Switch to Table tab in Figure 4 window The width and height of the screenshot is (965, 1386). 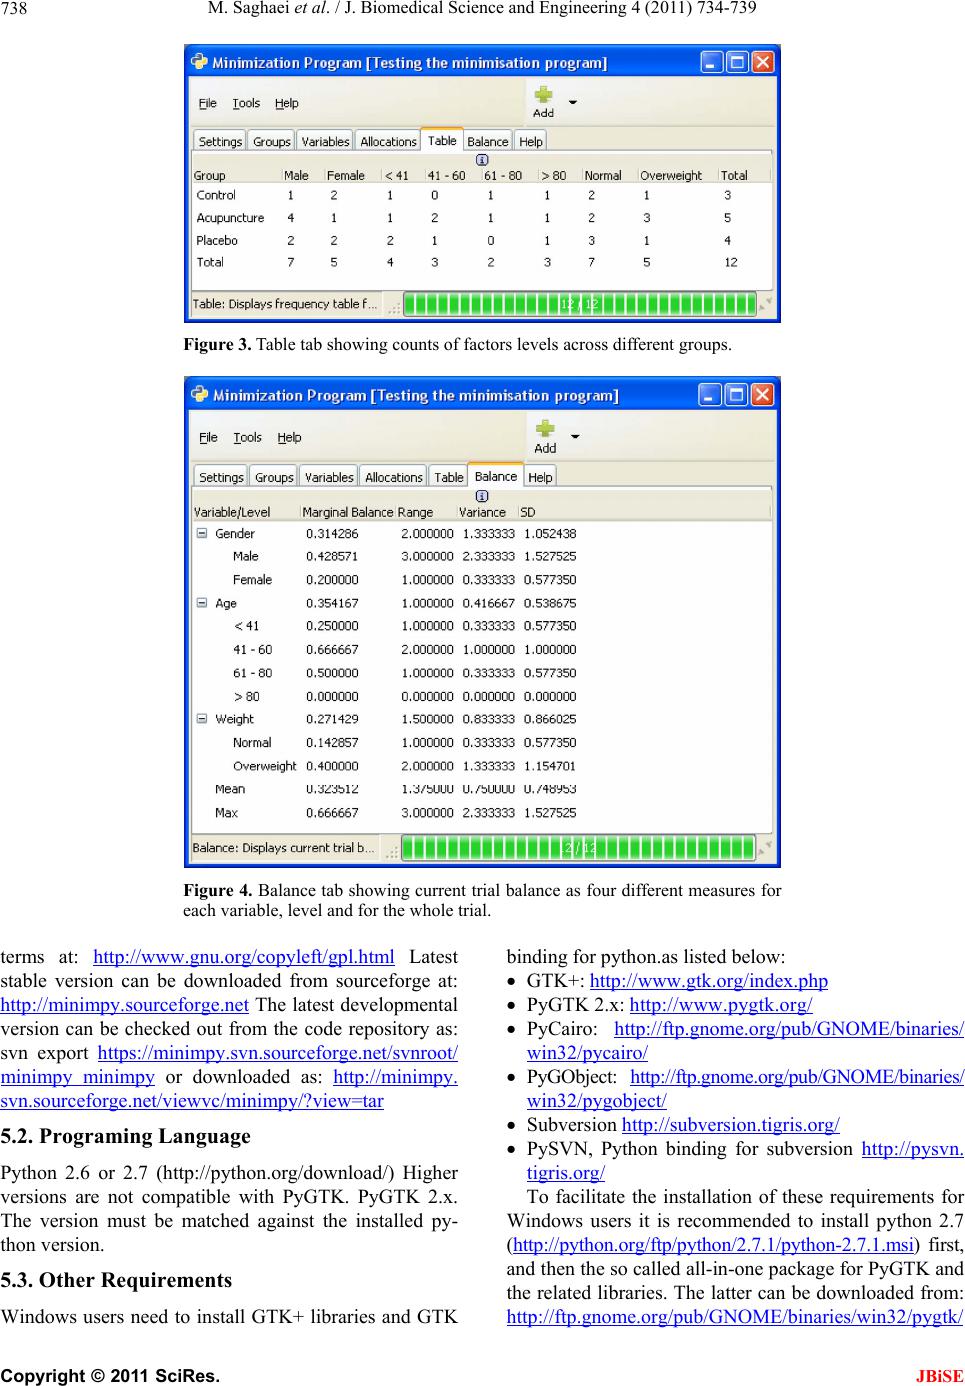[449, 477]
